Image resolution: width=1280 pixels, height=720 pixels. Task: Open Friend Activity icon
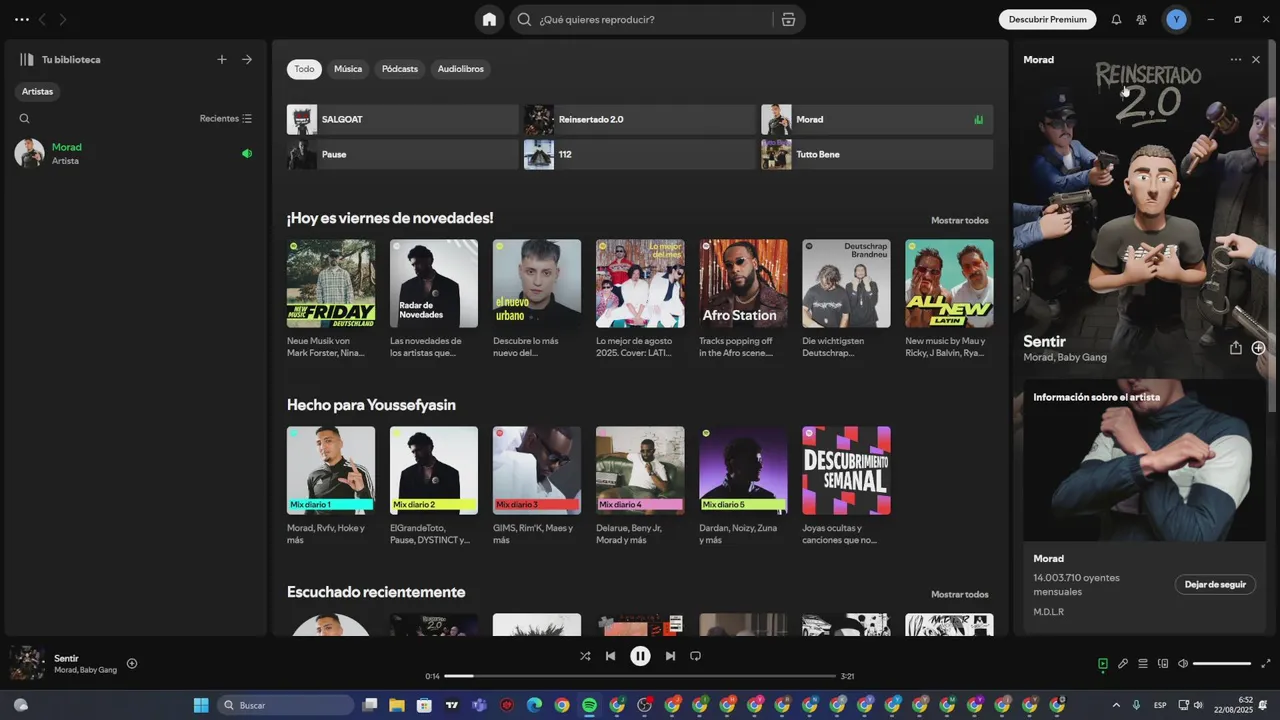point(1141,19)
